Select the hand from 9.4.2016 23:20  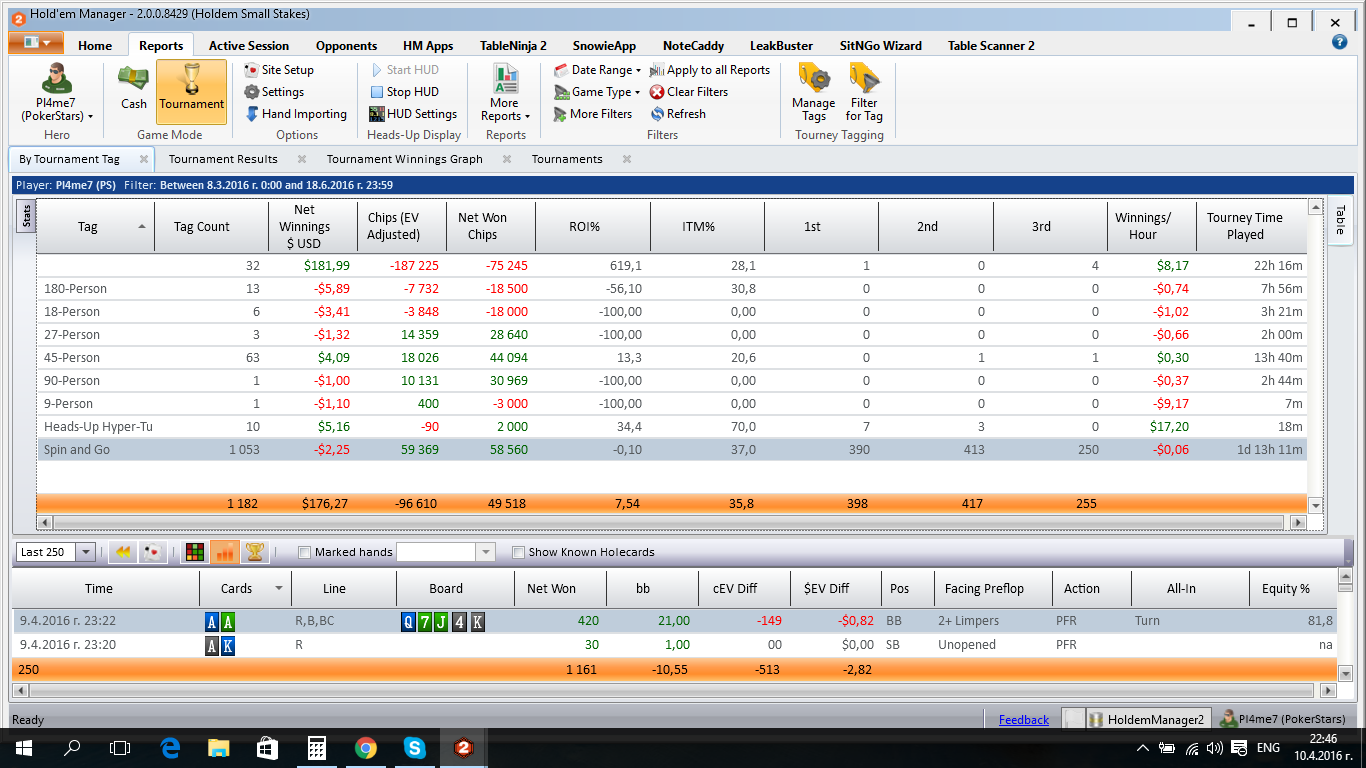674,645
